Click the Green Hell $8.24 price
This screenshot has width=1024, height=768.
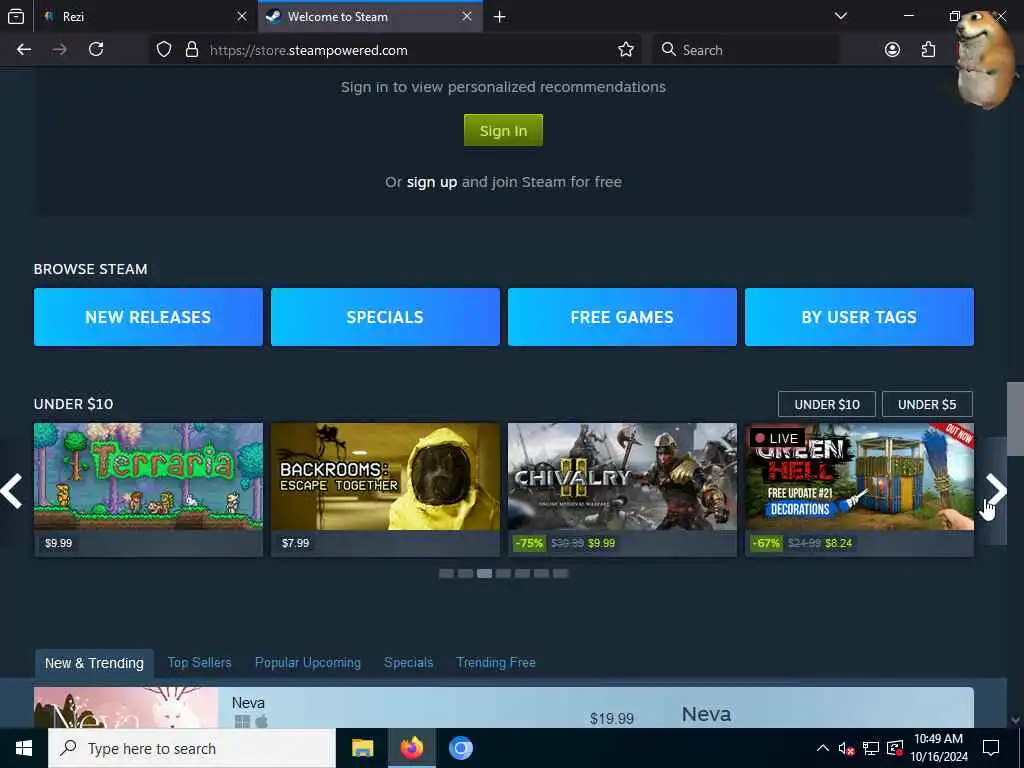point(839,543)
